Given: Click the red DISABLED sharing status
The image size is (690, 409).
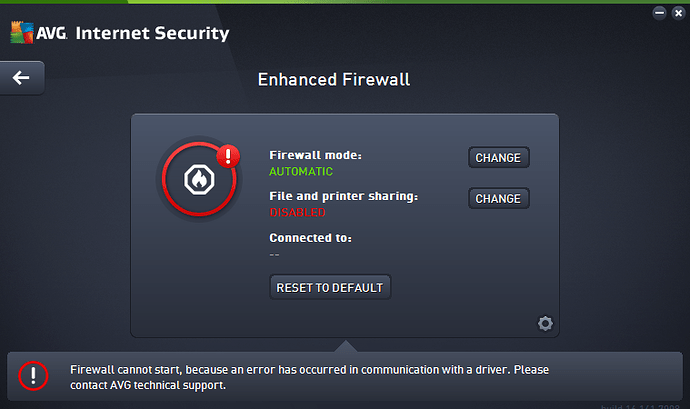Looking at the screenshot, I should coord(297,212).
